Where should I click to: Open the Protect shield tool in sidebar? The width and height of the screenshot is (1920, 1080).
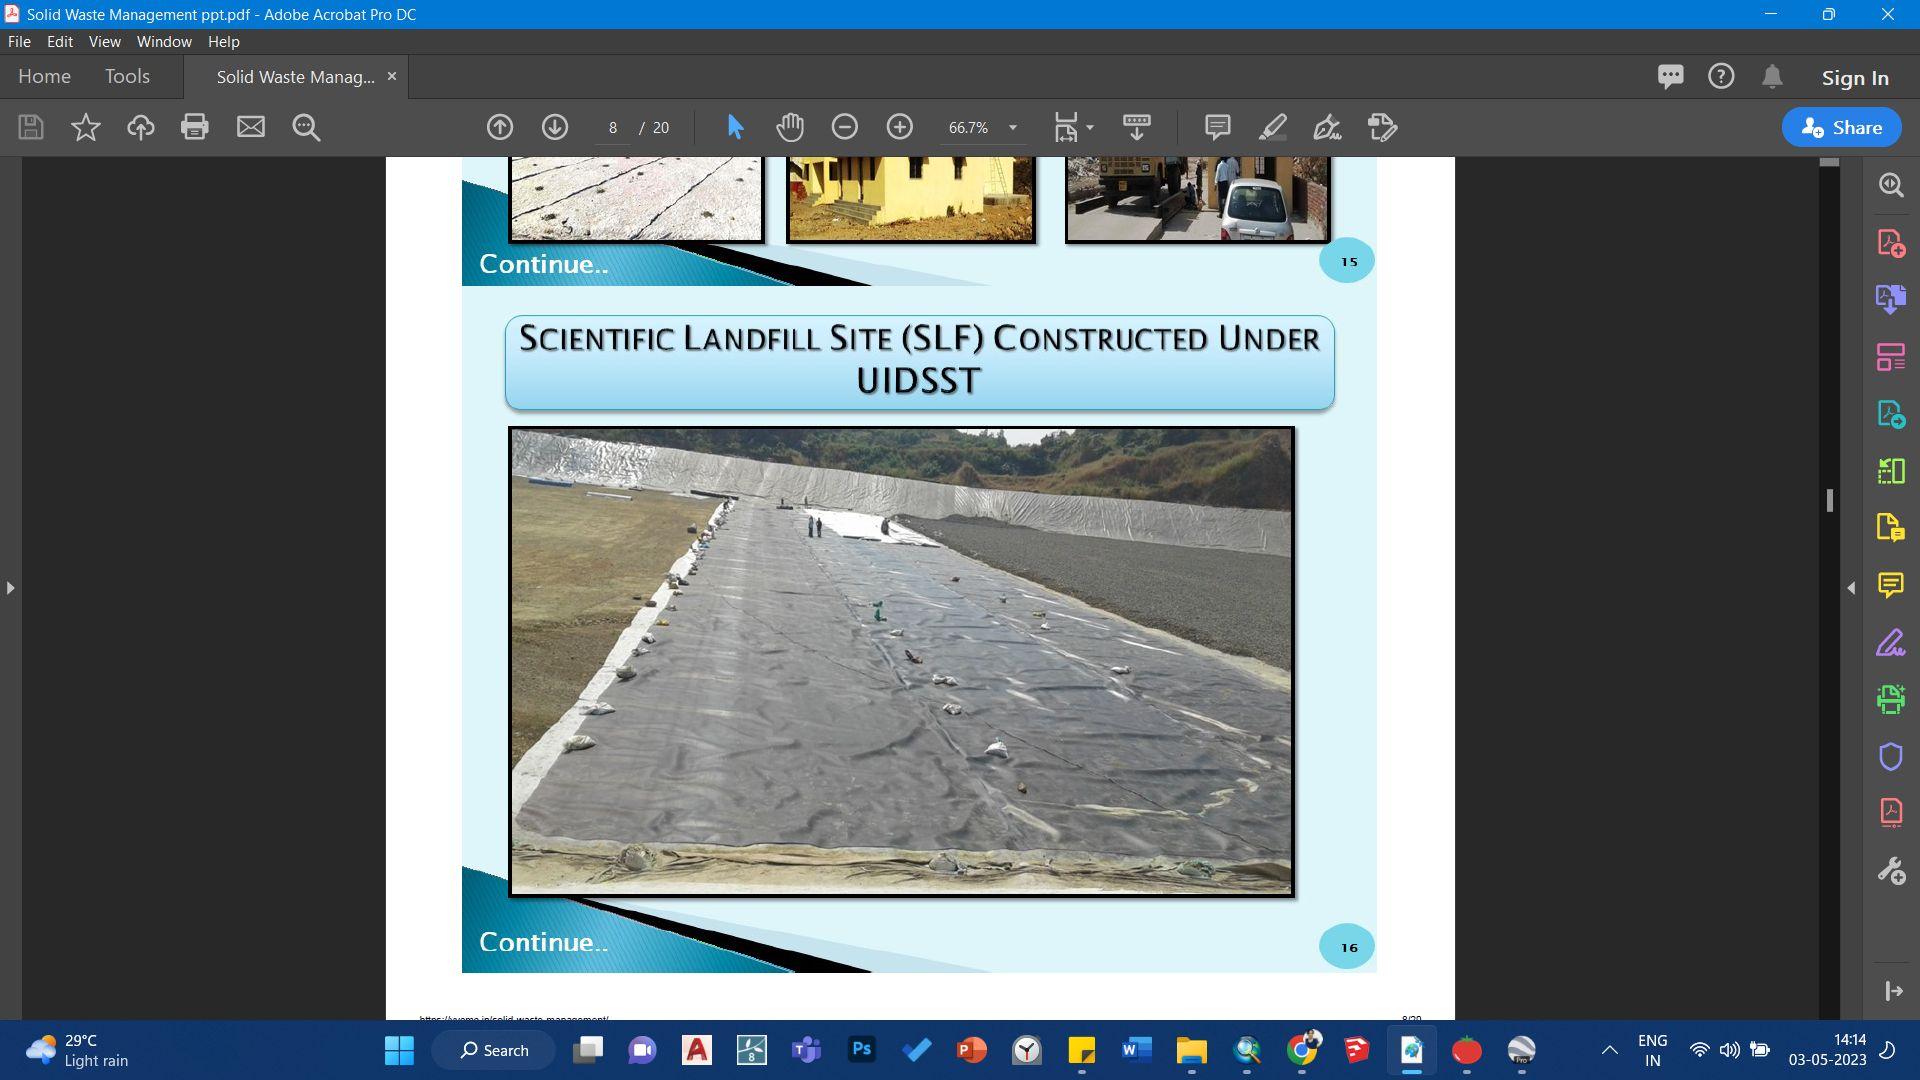pyautogui.click(x=1890, y=756)
